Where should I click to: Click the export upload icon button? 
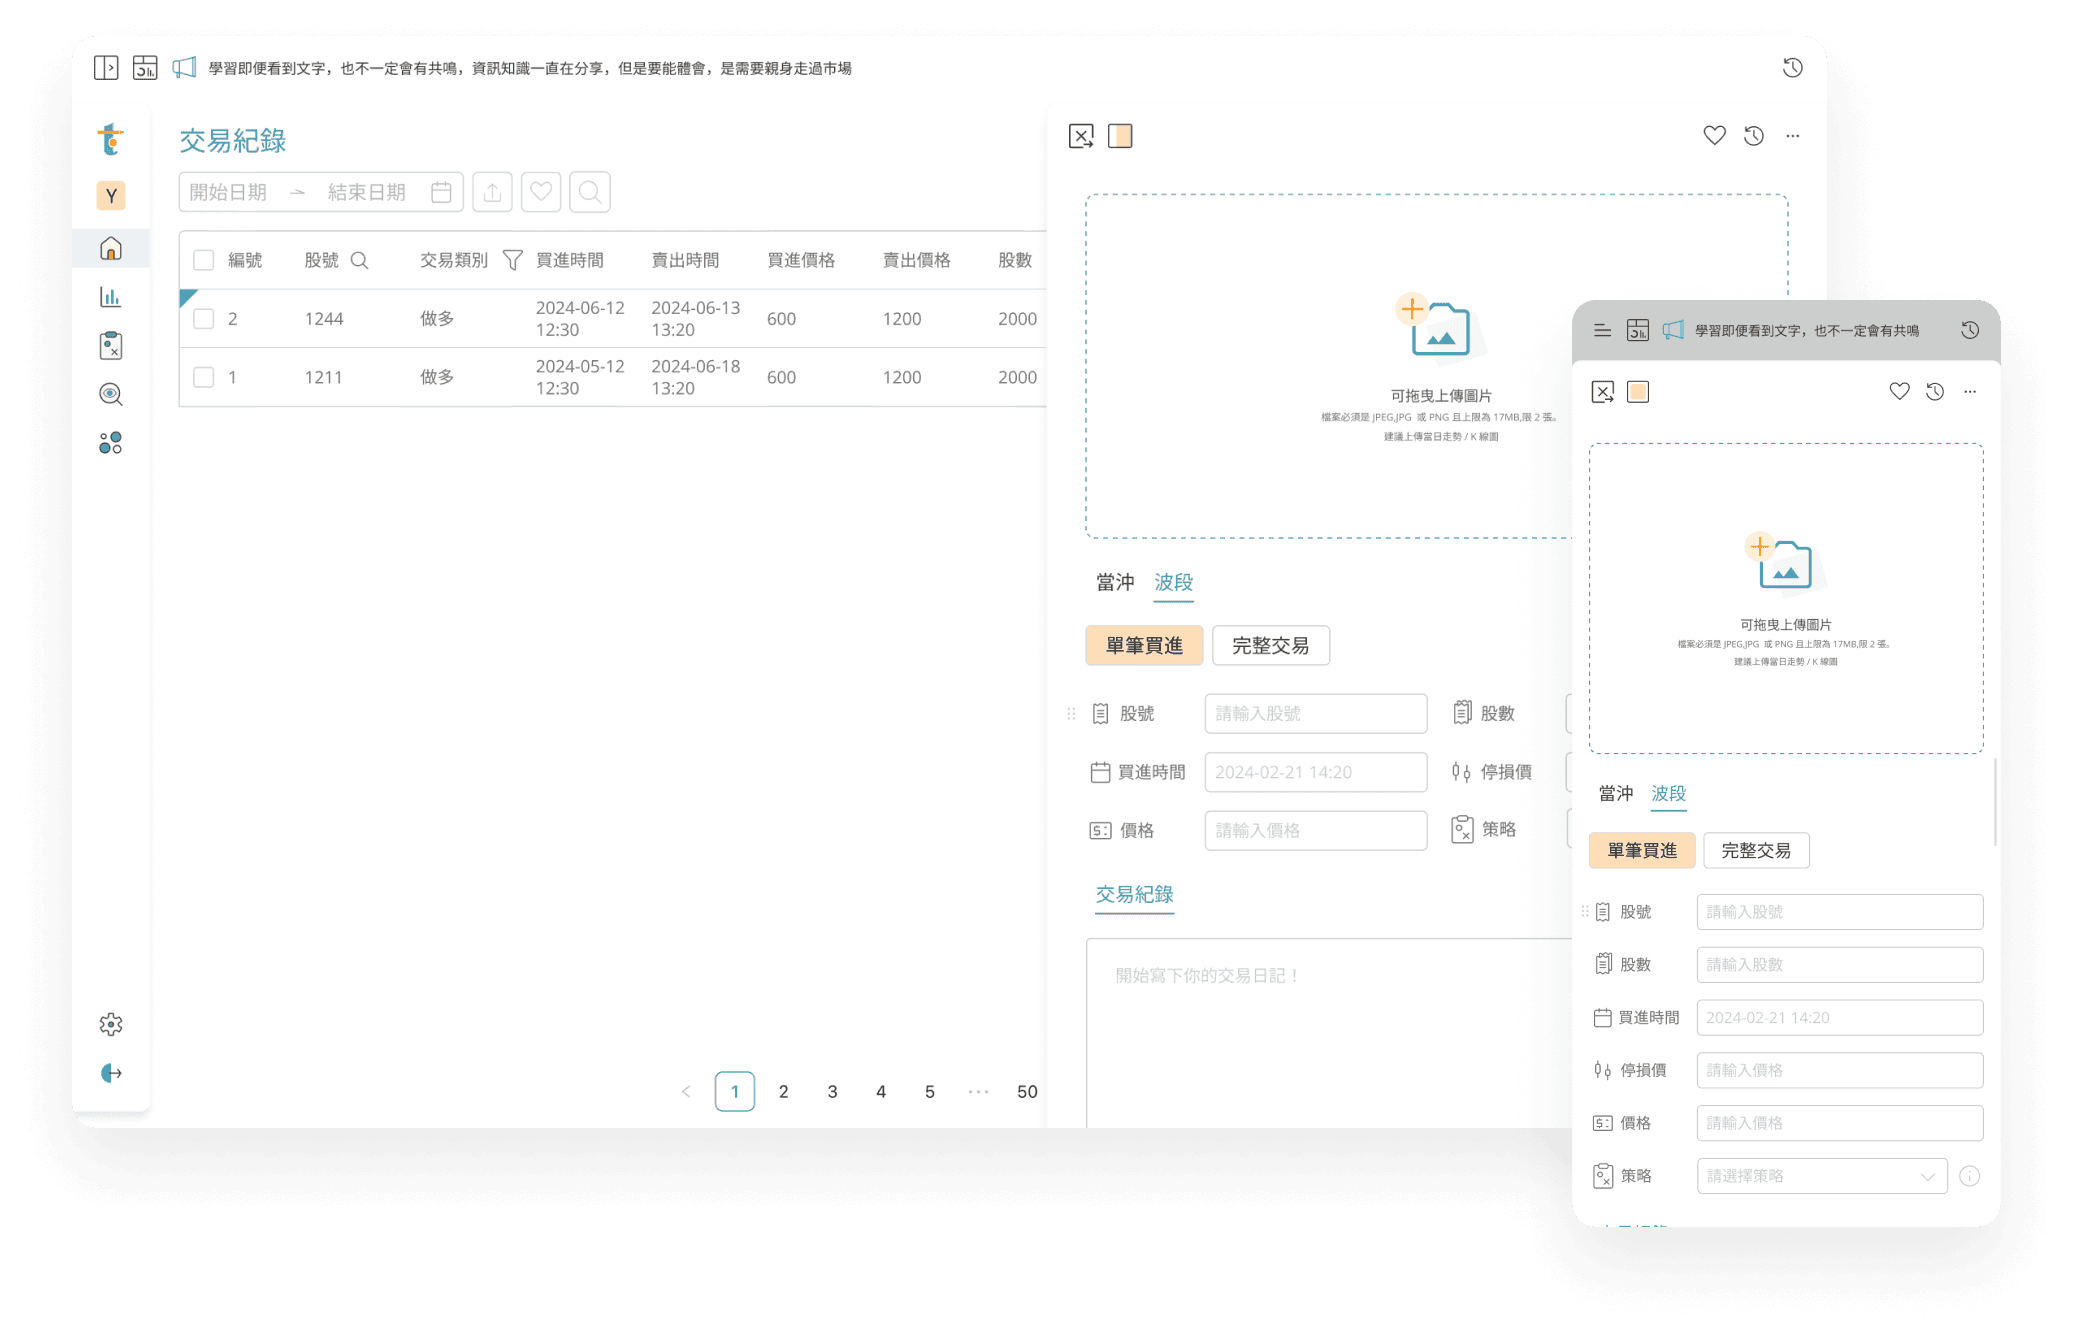coord(492,192)
